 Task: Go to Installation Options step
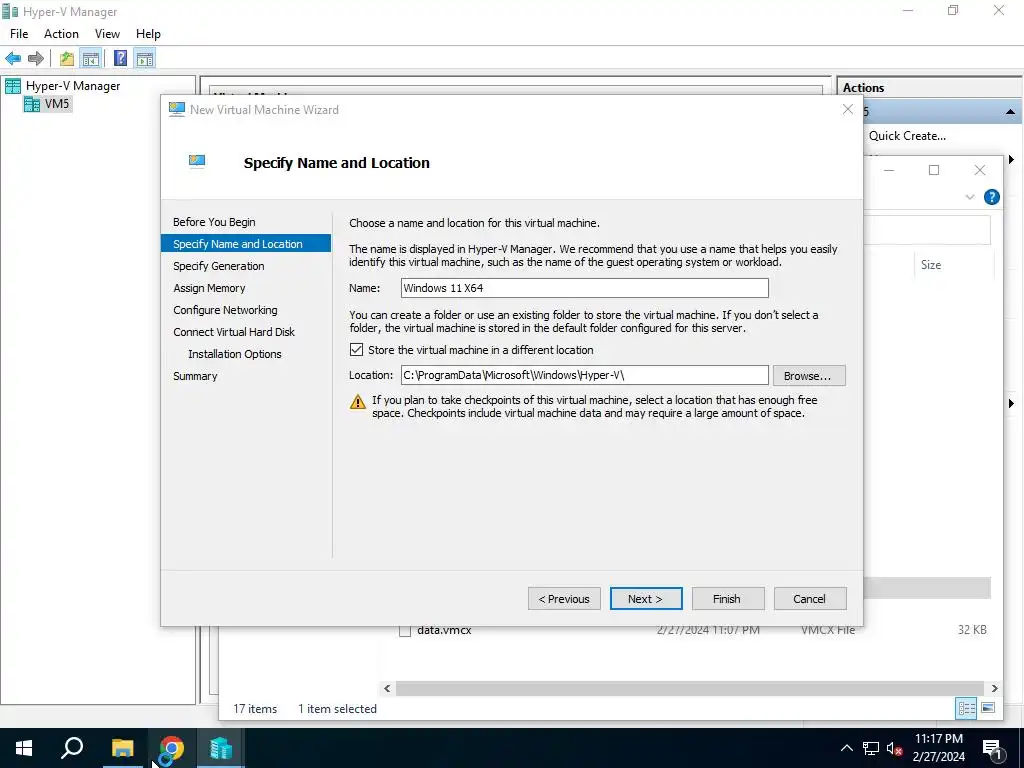pyautogui.click(x=235, y=354)
